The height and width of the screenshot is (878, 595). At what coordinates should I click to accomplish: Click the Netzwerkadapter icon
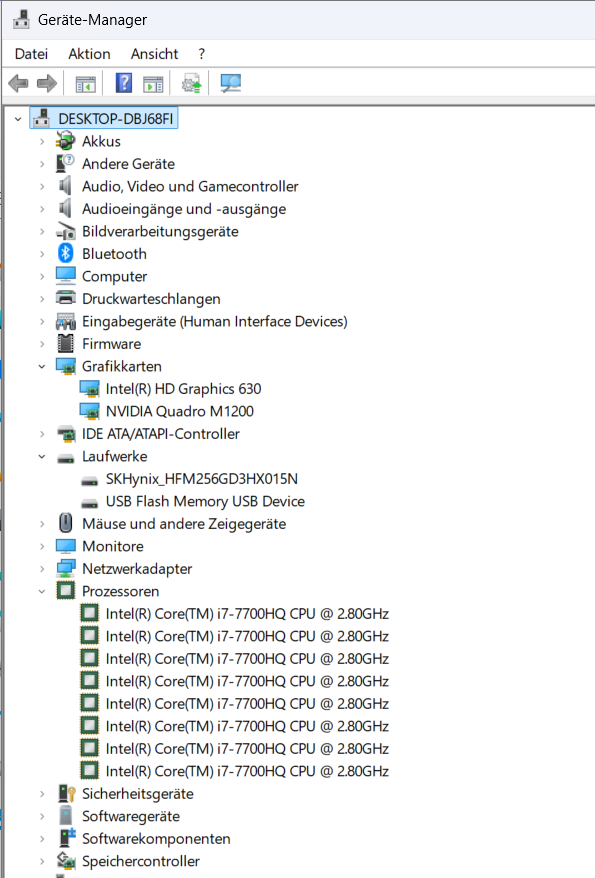65,568
